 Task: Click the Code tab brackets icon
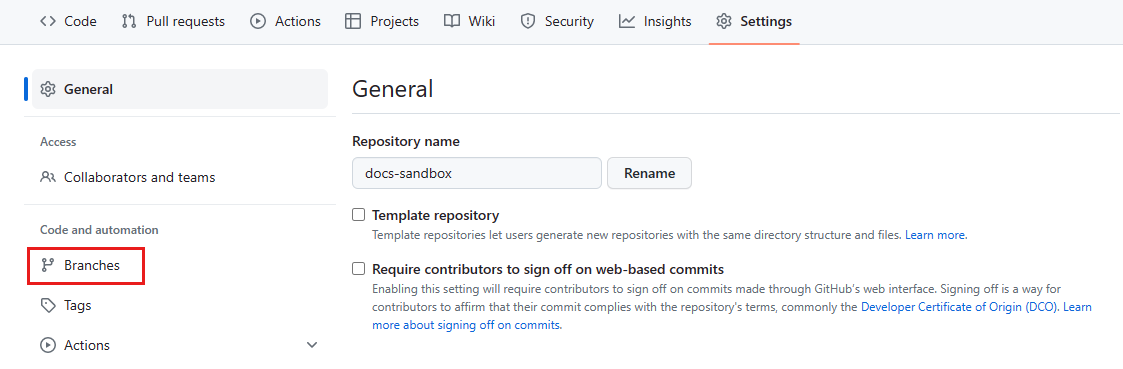click(x=48, y=21)
